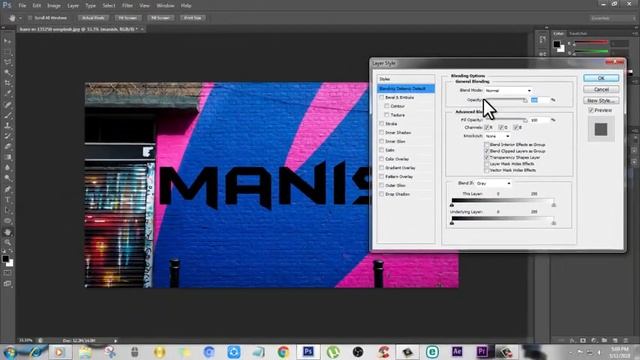Select the Eyedropper tool
The image size is (640, 360).
tap(7, 94)
